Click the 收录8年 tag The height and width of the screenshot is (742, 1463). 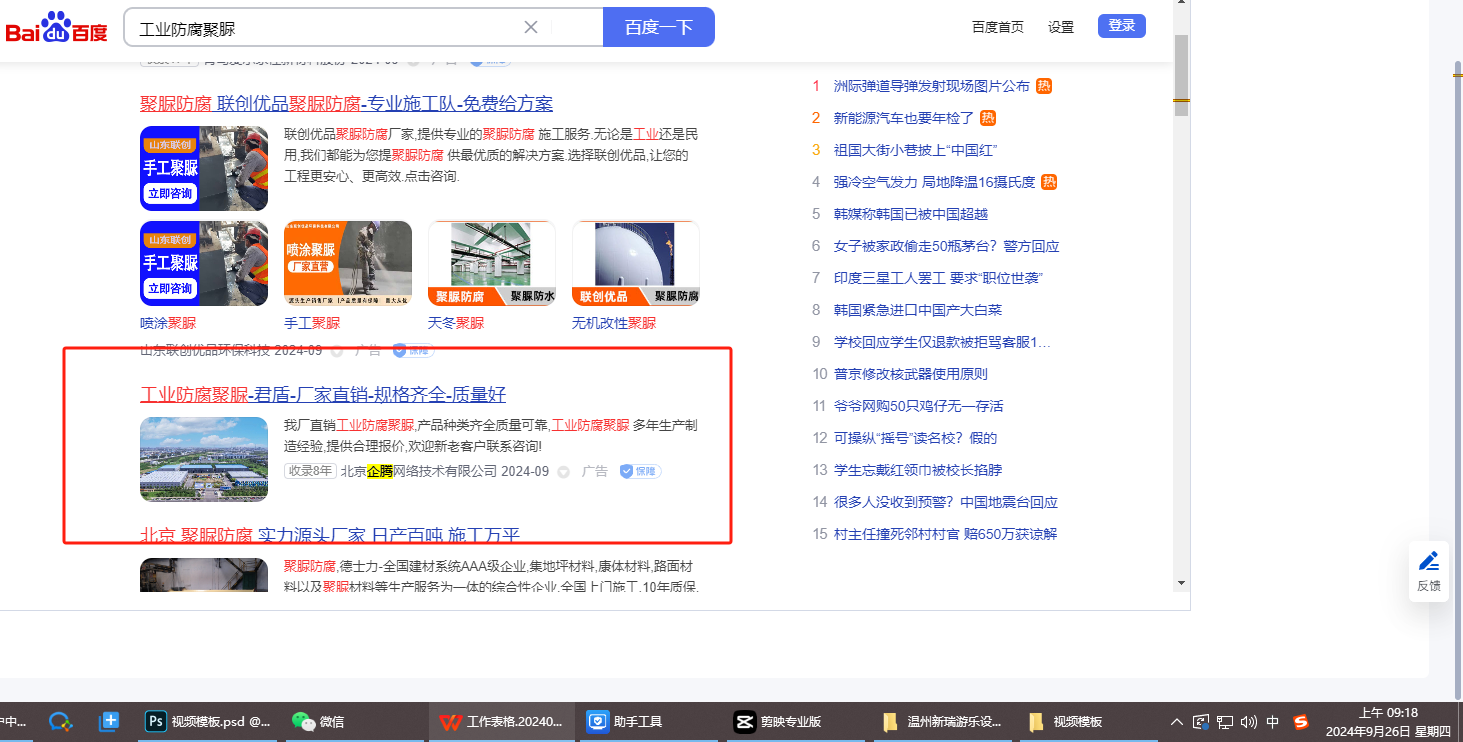tap(310, 471)
